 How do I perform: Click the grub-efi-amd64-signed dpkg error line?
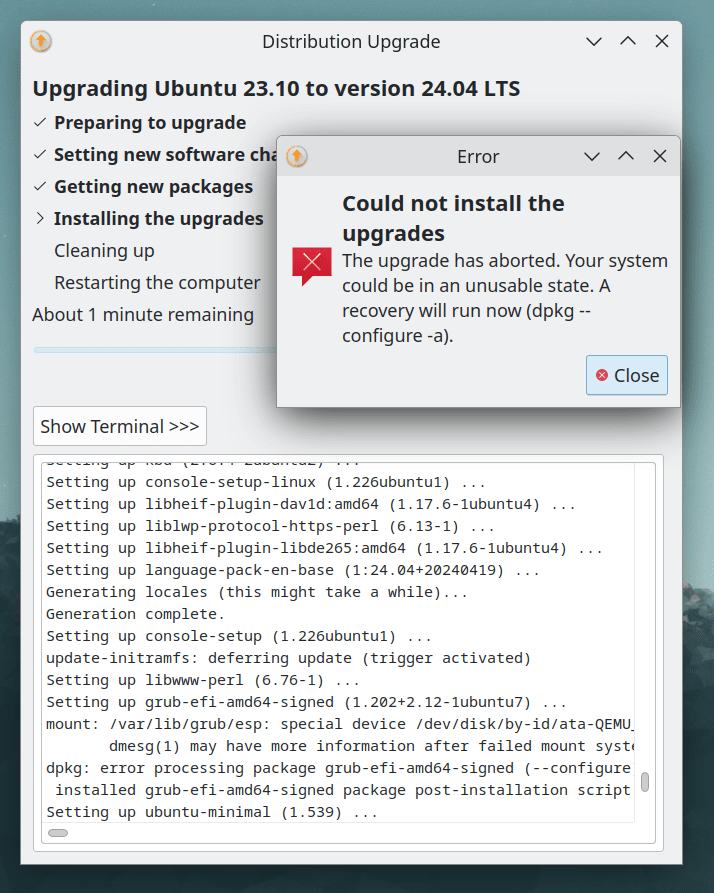(338, 768)
